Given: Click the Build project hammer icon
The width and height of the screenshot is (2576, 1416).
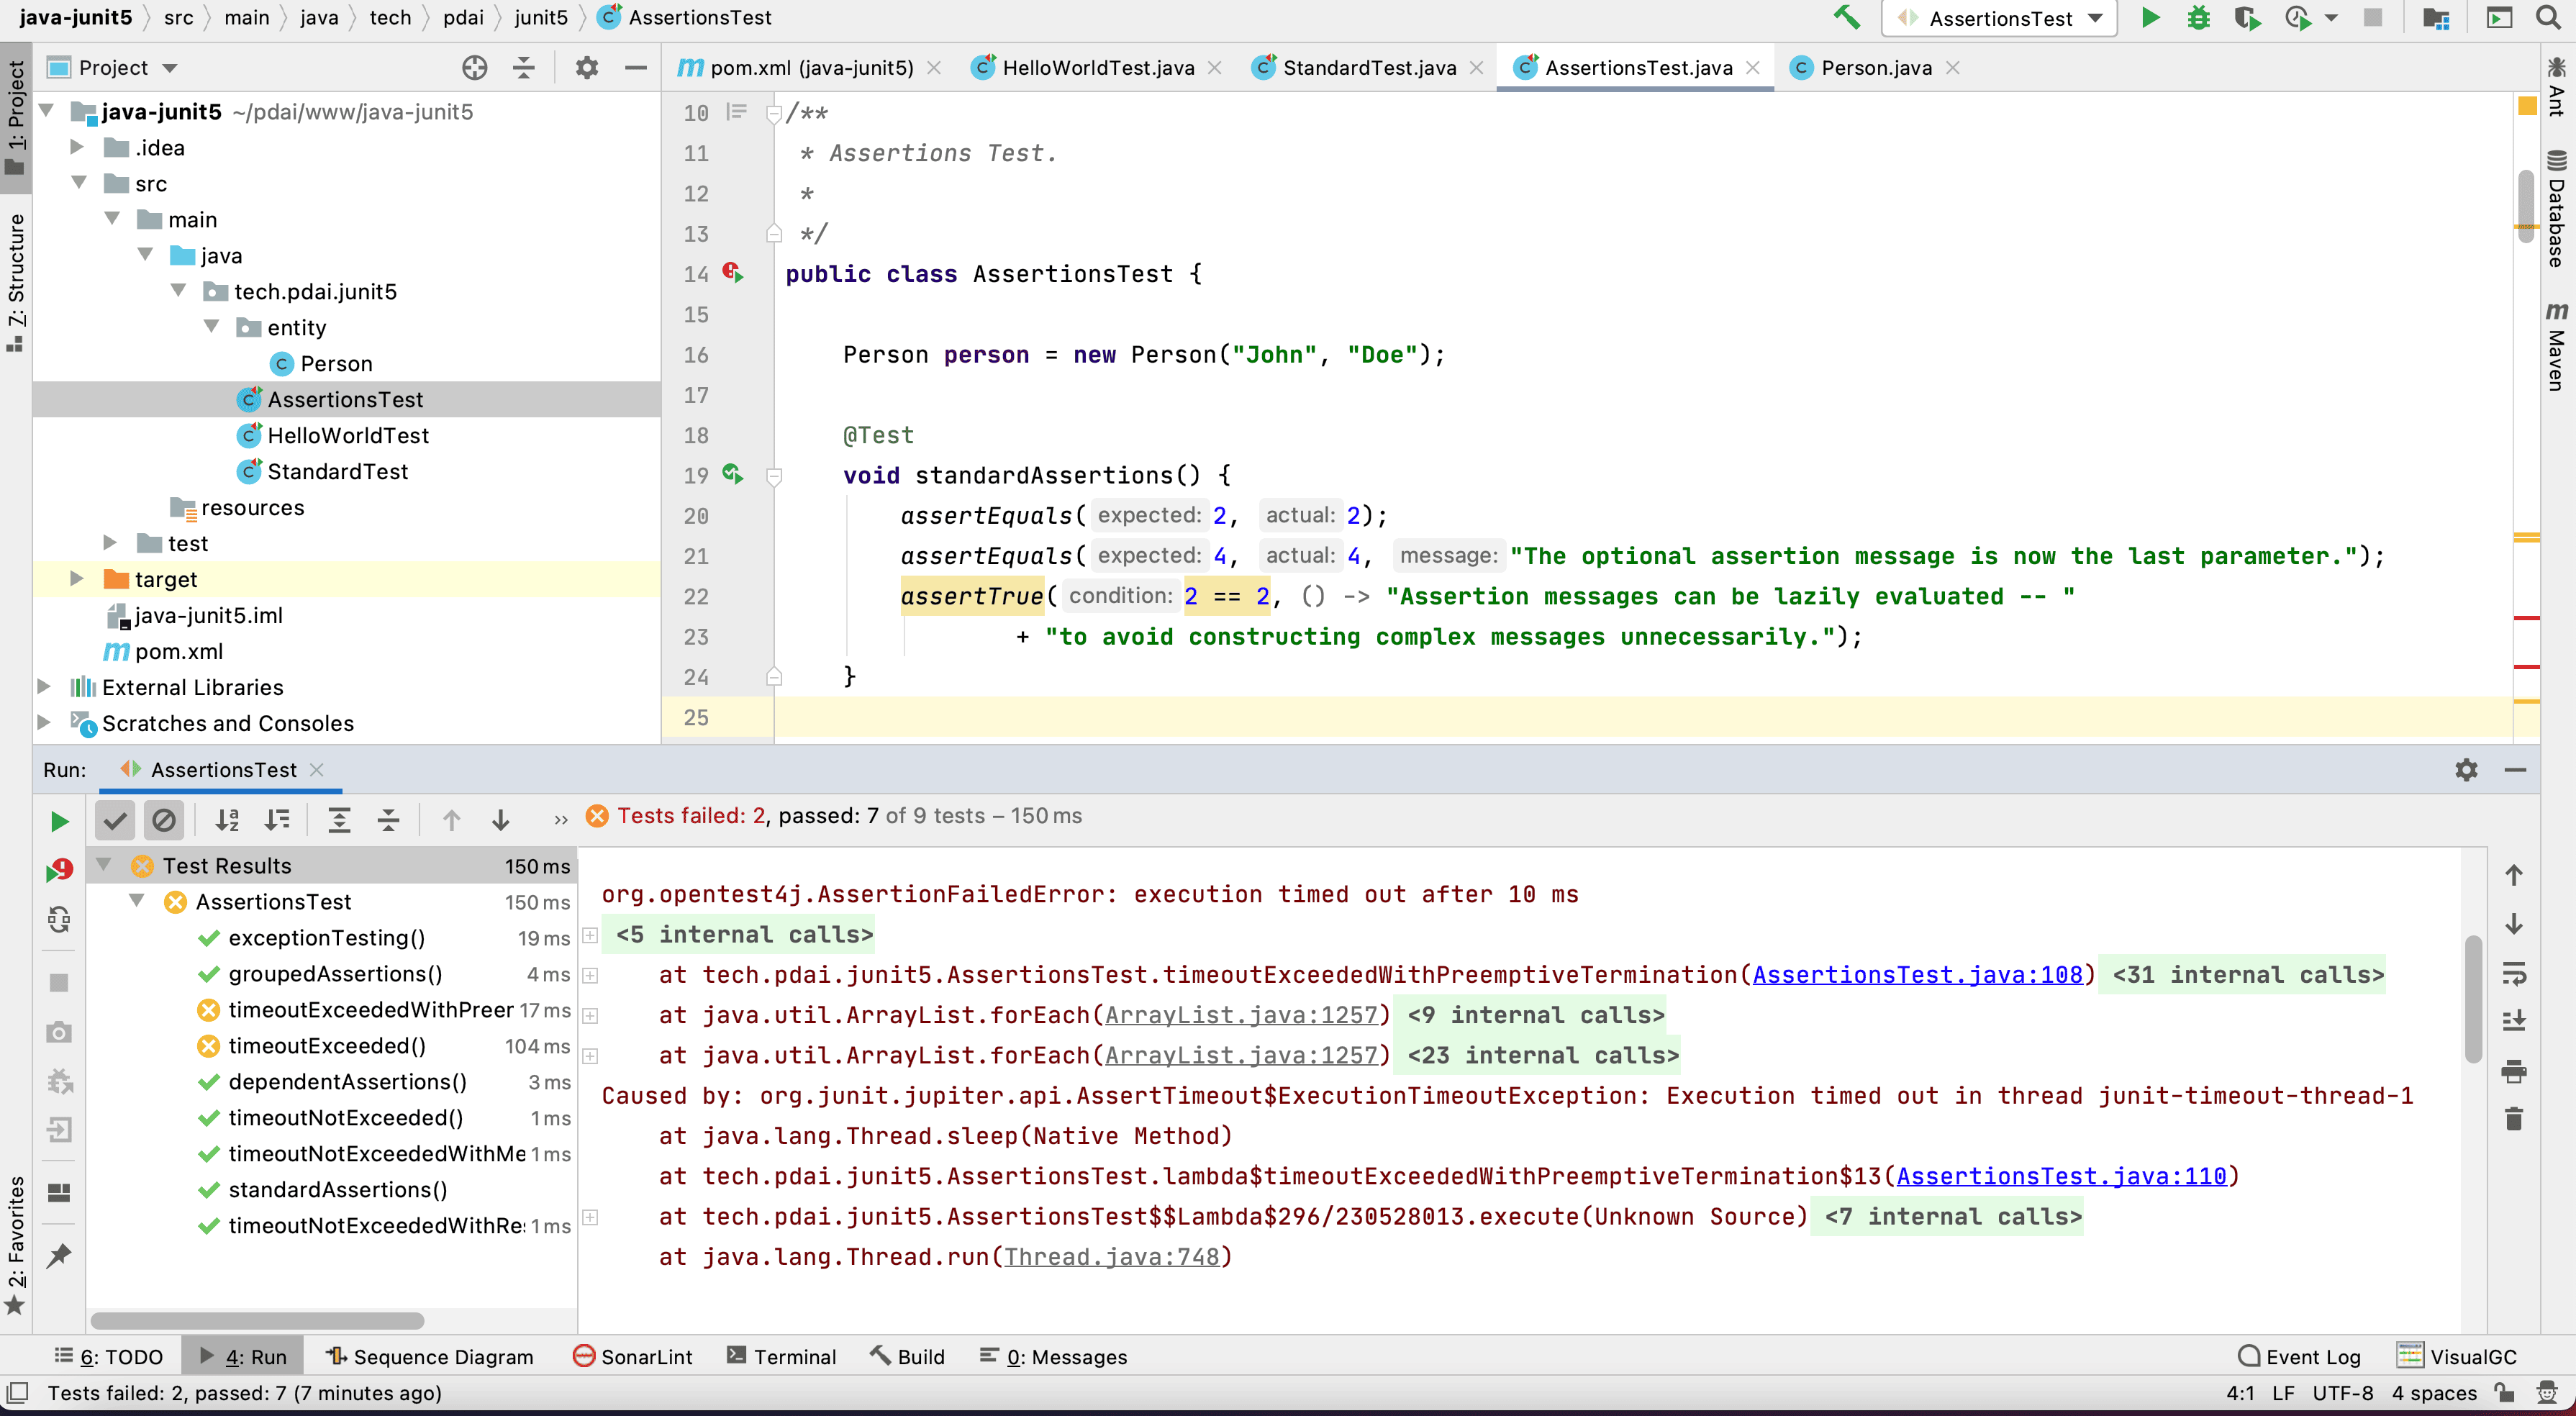Looking at the screenshot, I should point(1846,18).
